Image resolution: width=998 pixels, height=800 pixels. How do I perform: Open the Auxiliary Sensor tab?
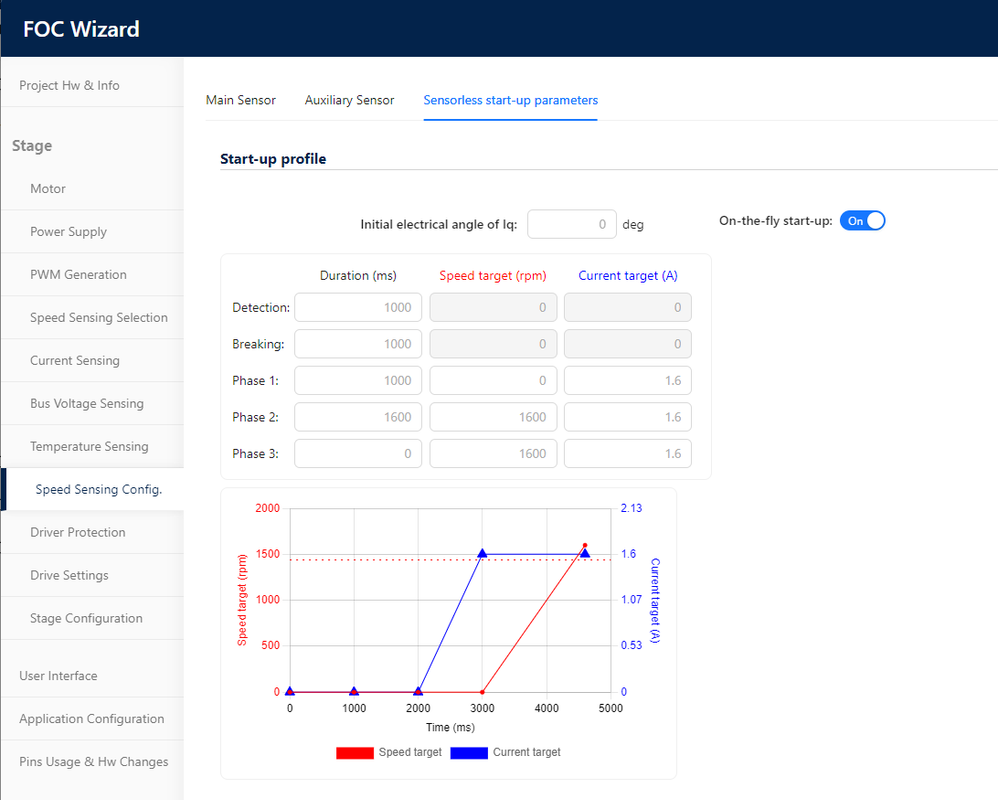349,100
